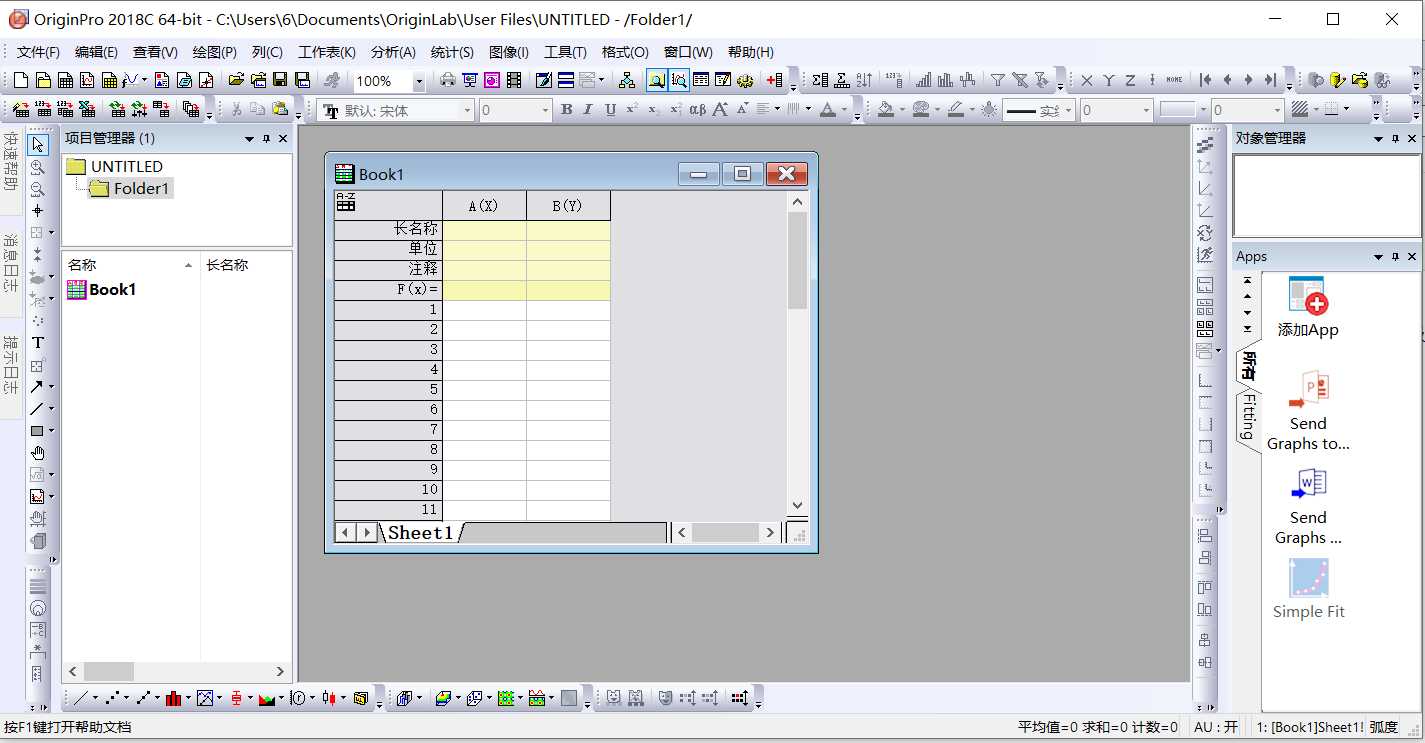Toggle Bold formatting

[567, 109]
